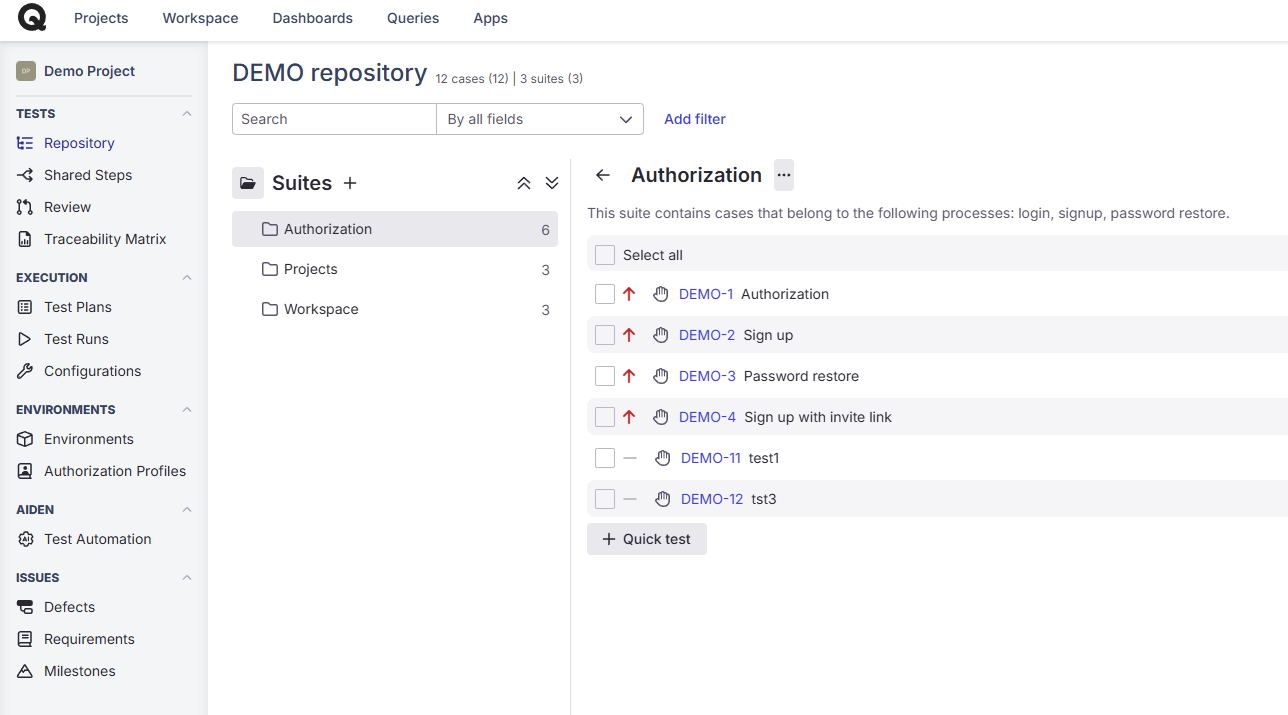The image size is (1288, 715).
Task: Click the Test Automation AI icon
Action: 25,539
